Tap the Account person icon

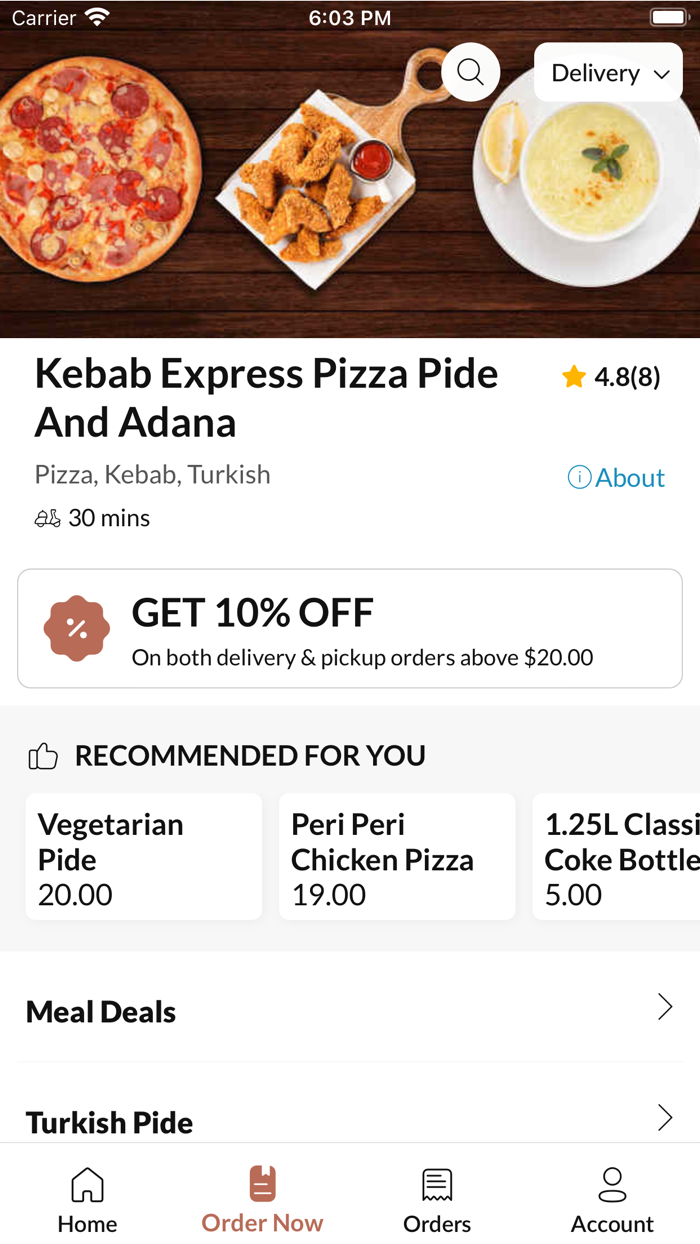611,1184
